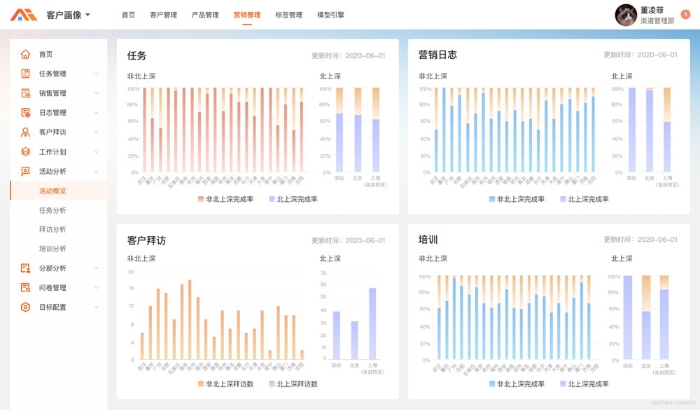Click the 任务 card title

137,55
